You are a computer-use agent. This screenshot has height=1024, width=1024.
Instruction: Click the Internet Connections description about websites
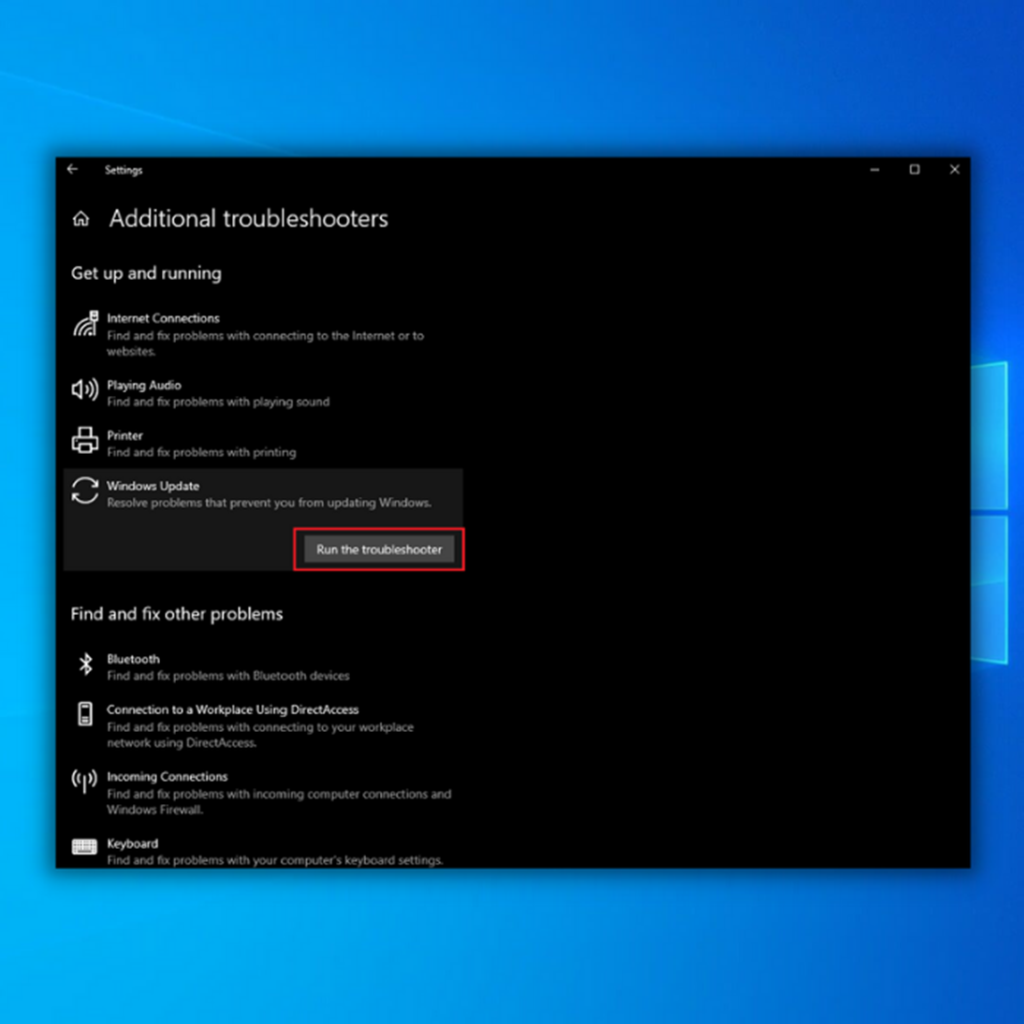pos(265,344)
